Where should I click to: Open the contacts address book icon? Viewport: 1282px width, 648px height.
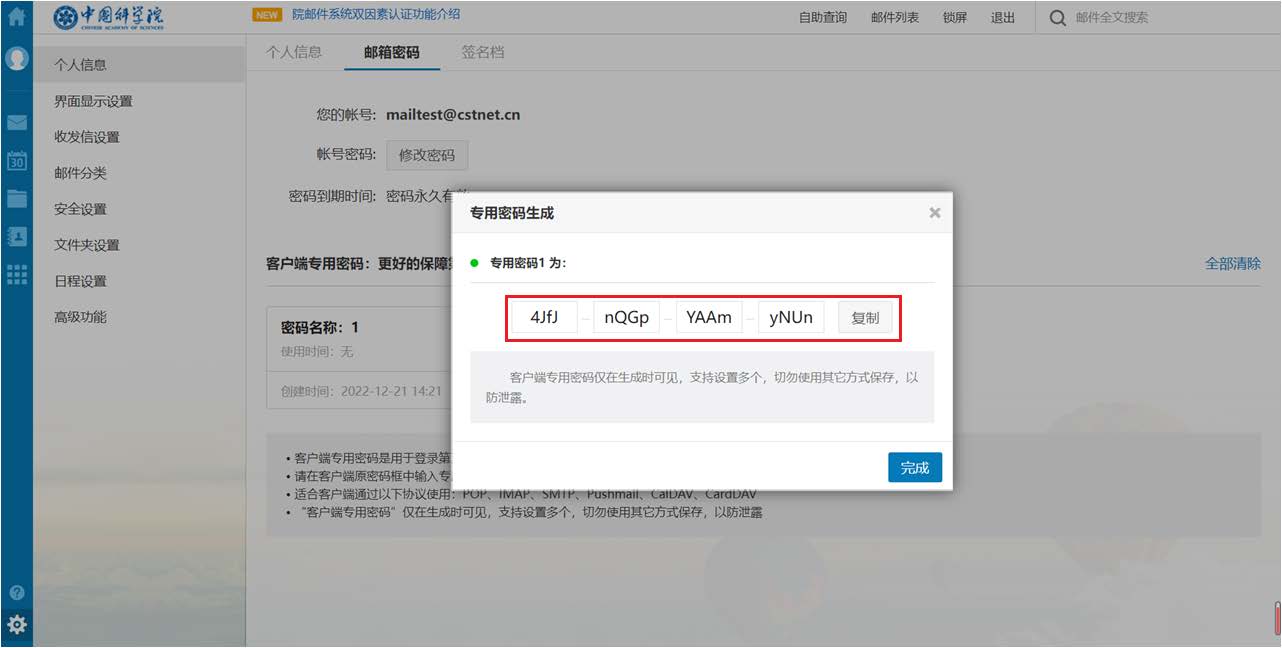[x=16, y=236]
